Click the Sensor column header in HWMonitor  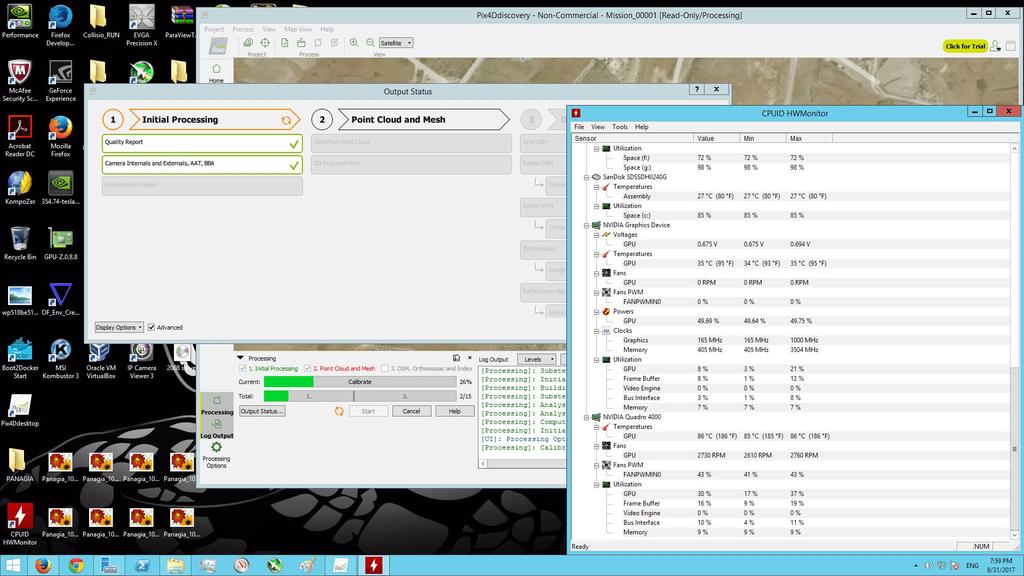[x=632, y=138]
